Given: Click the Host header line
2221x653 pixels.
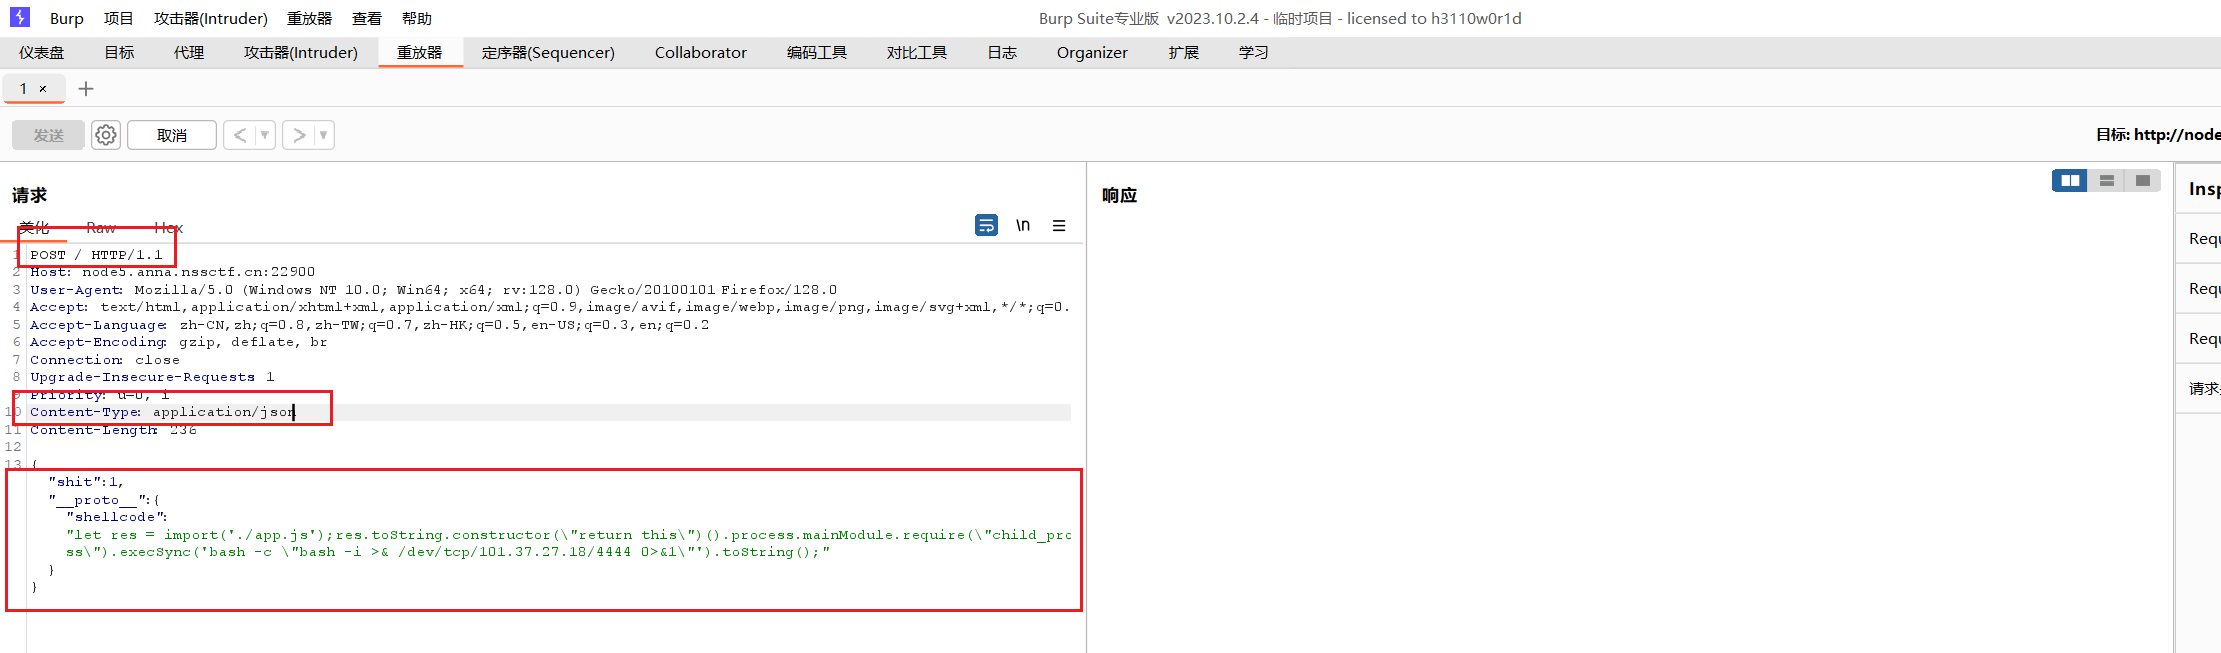Looking at the screenshot, I should [172, 272].
